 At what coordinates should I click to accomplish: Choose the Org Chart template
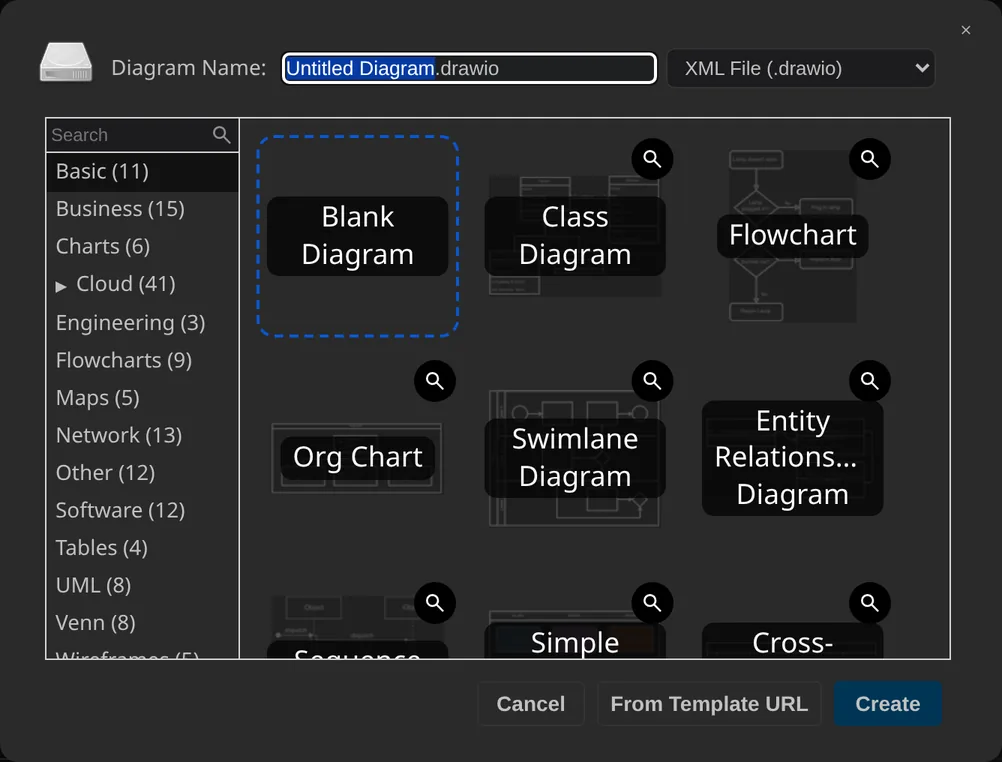[357, 458]
